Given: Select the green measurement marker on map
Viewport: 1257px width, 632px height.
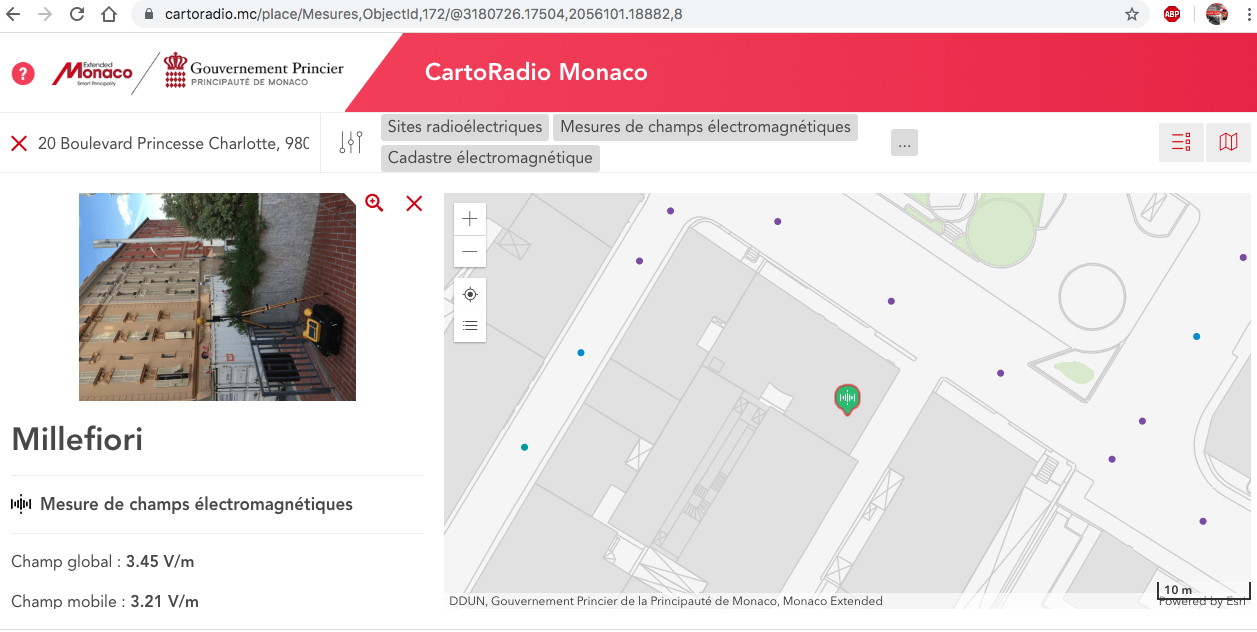Looking at the screenshot, I should (x=847, y=398).
